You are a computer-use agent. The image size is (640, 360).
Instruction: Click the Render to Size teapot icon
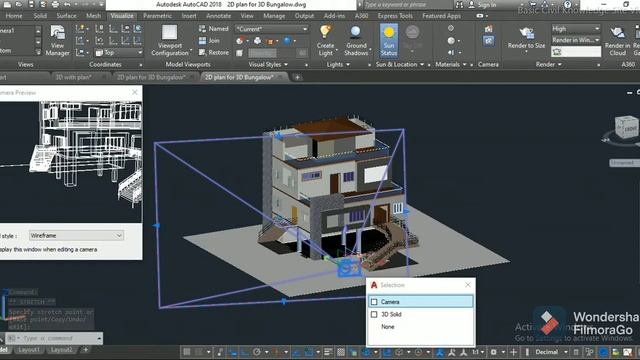[526, 33]
